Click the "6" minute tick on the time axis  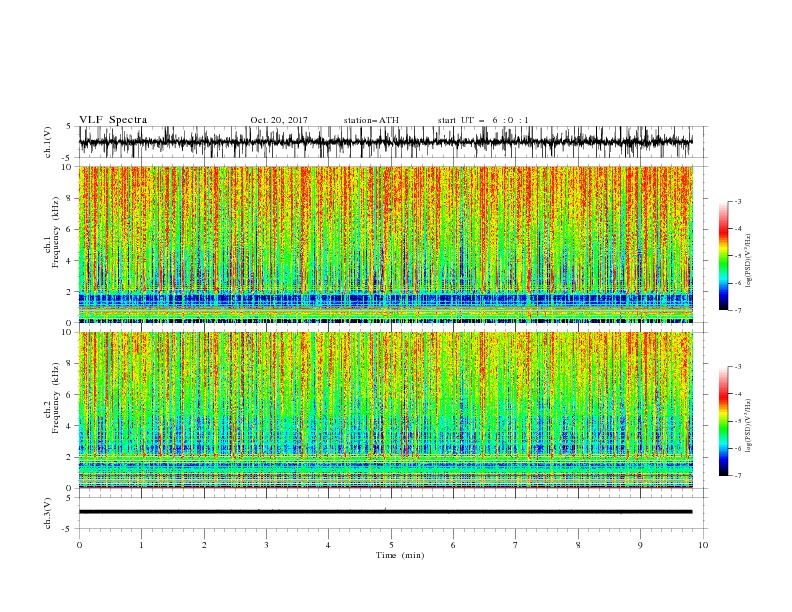[453, 545]
